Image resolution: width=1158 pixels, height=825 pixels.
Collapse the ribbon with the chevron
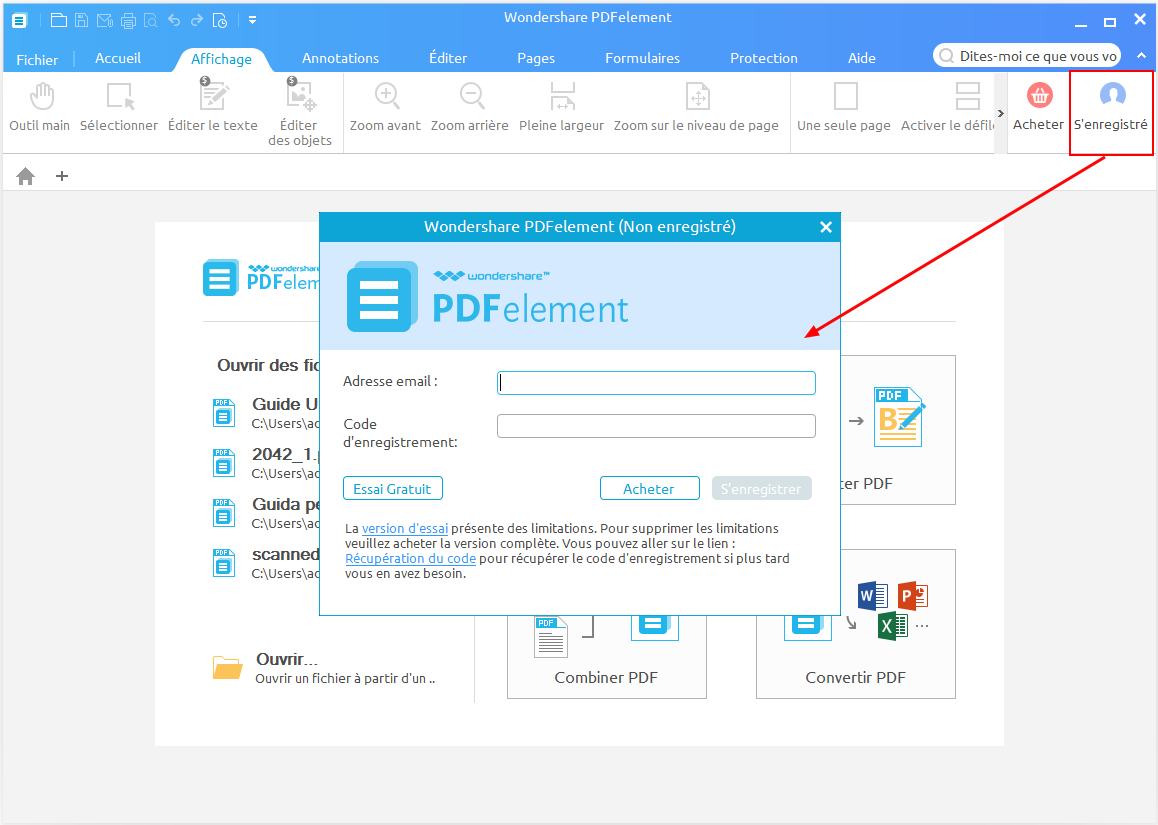tap(1141, 55)
